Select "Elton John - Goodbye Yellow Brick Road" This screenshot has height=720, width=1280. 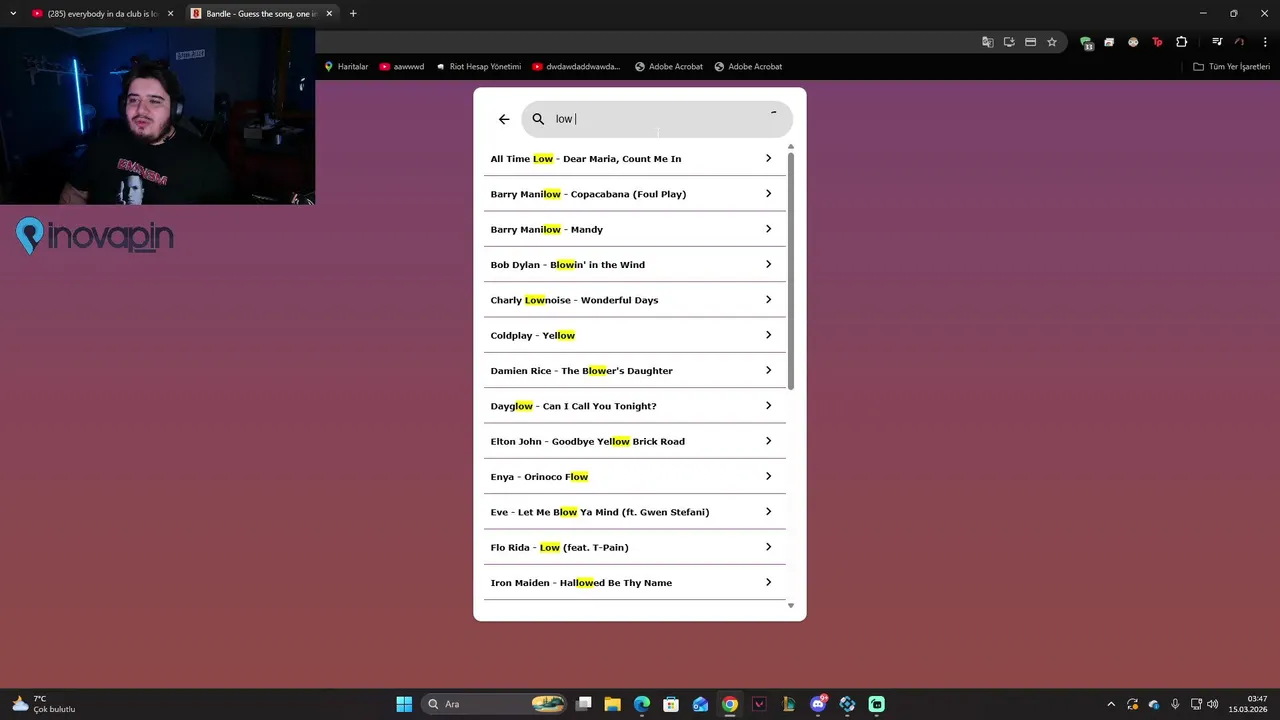point(634,441)
